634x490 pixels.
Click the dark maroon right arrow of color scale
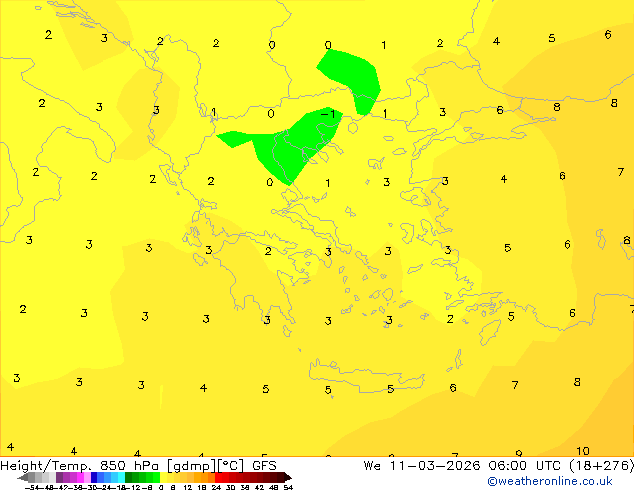click(x=288, y=477)
